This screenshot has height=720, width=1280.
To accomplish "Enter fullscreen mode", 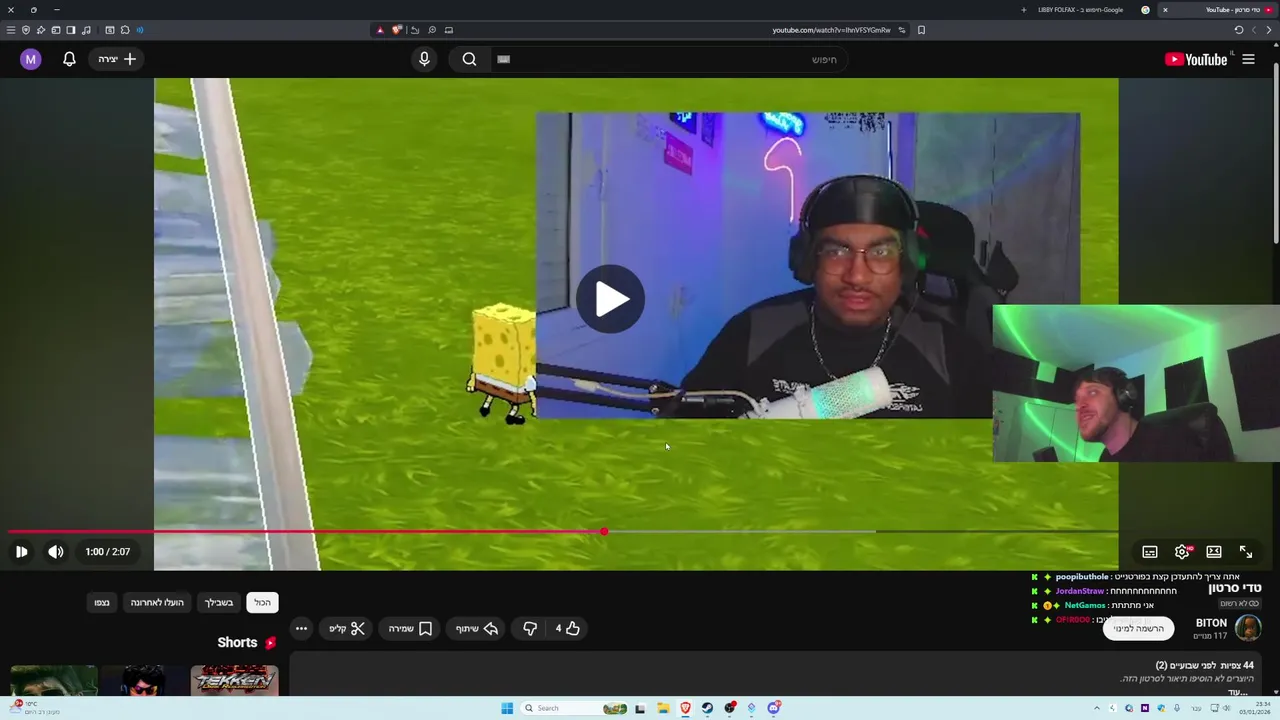I will point(1246,552).
